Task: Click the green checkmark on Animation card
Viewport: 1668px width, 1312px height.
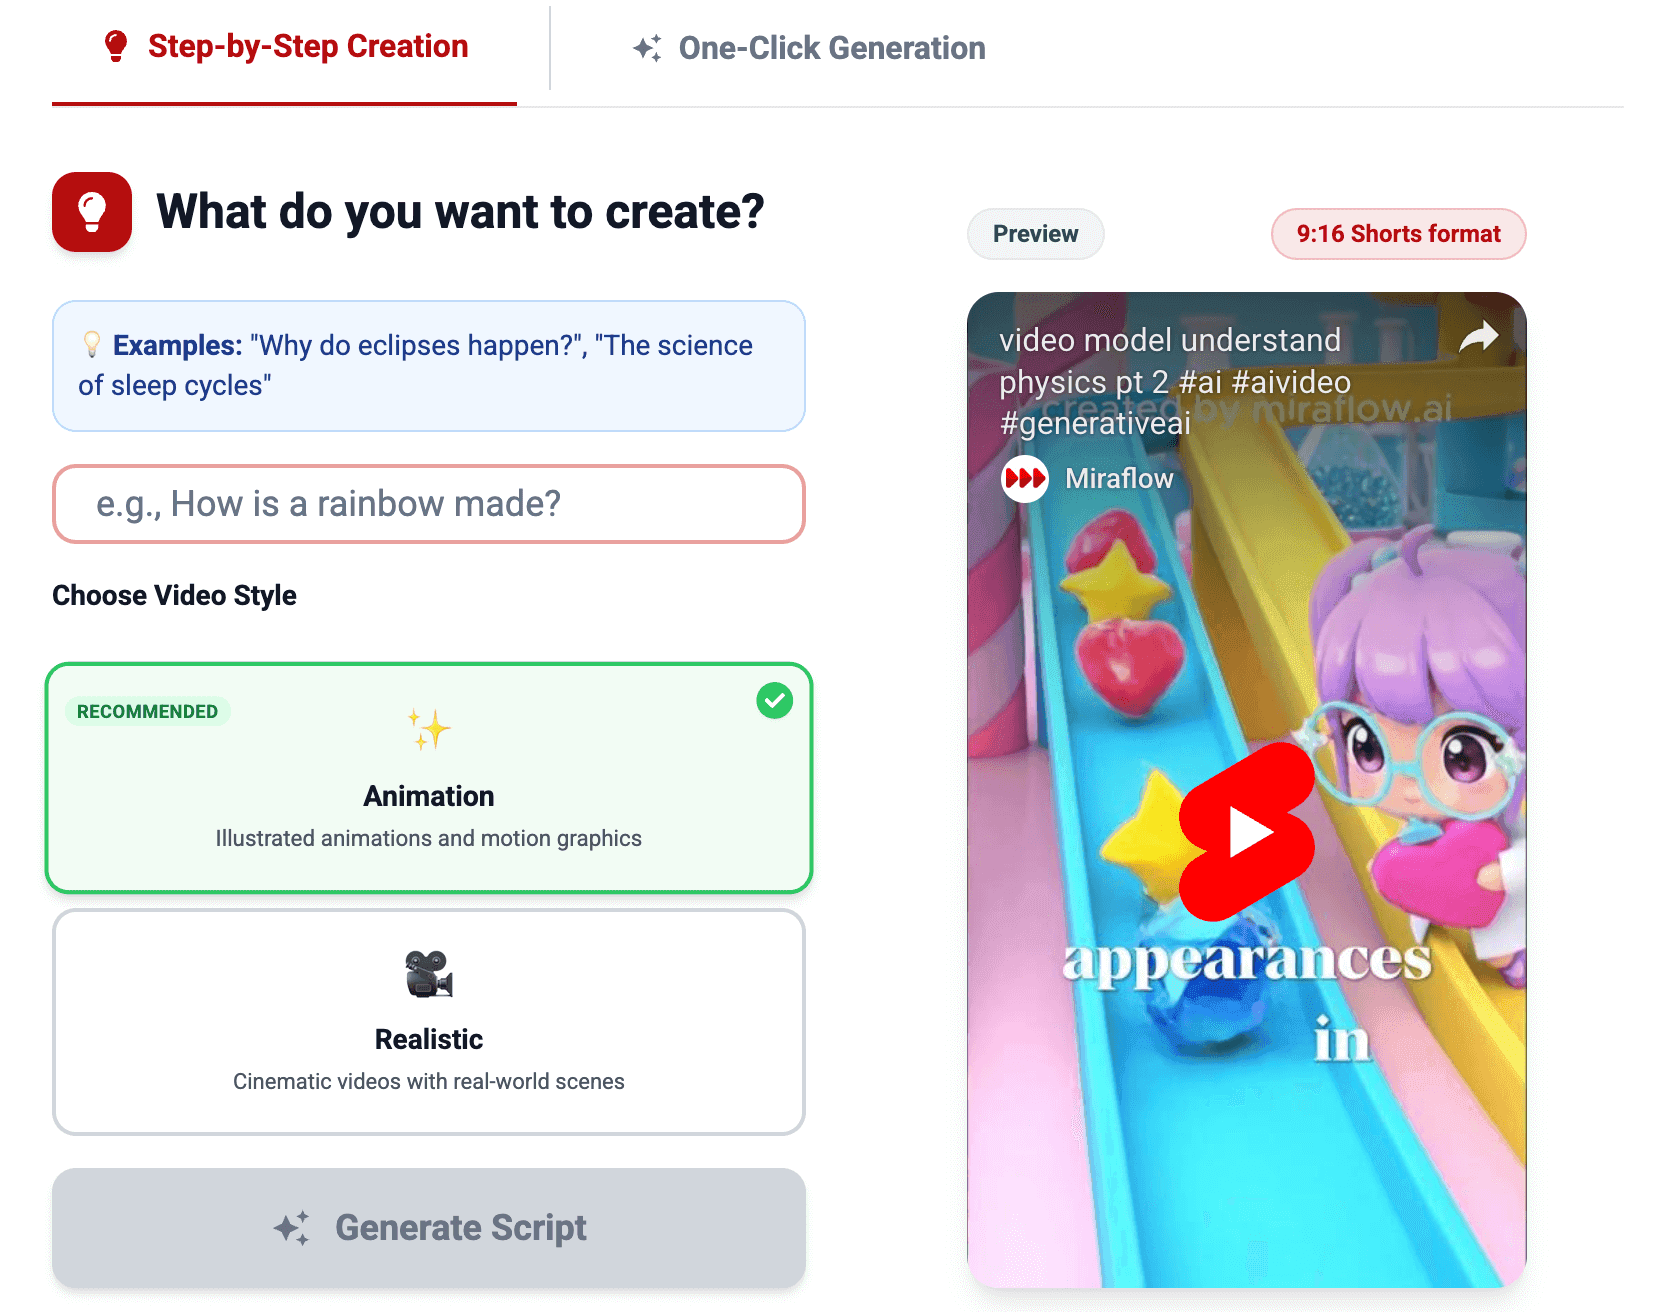Action: [x=775, y=701]
